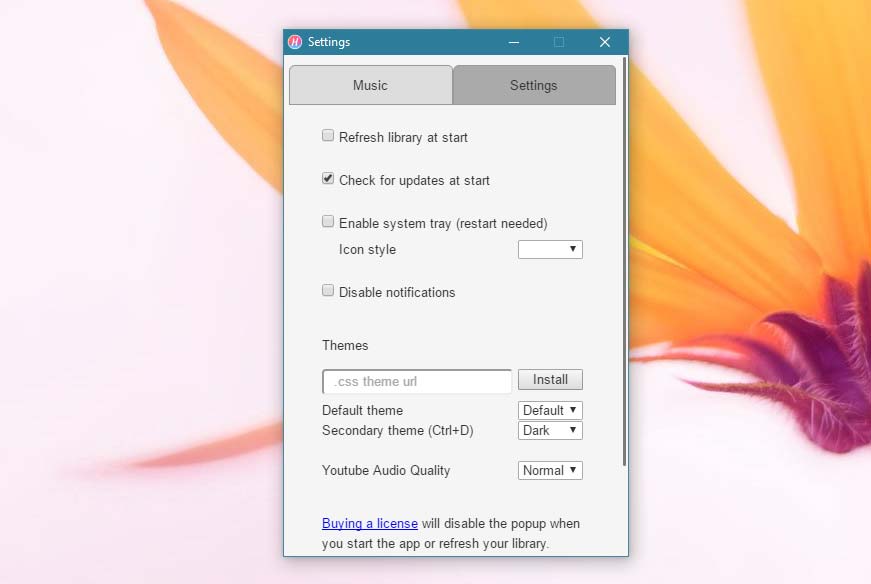The height and width of the screenshot is (584, 871).
Task: Click the empty desktop wallpaper area
Action: pyautogui.click(x=120, y=300)
